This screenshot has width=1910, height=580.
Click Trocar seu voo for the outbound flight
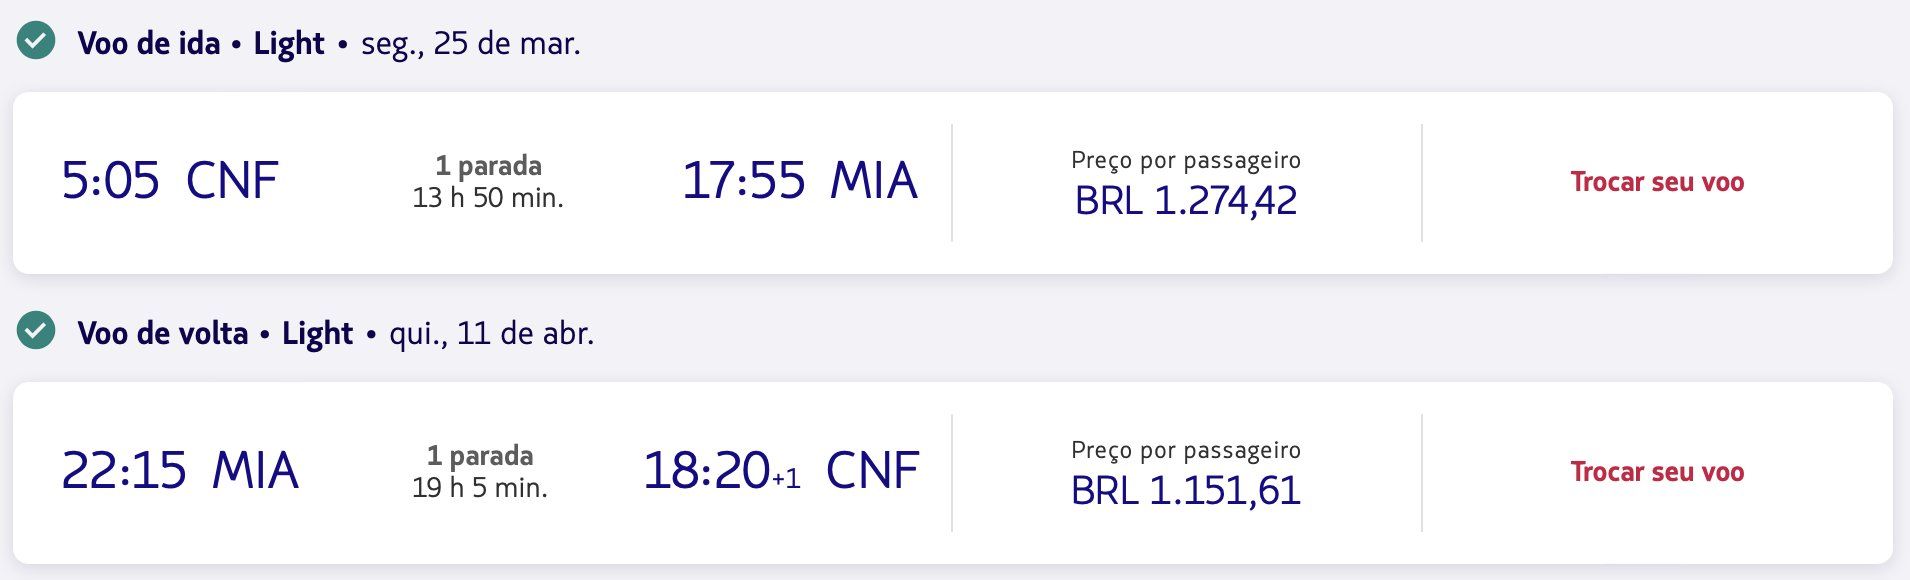1656,182
